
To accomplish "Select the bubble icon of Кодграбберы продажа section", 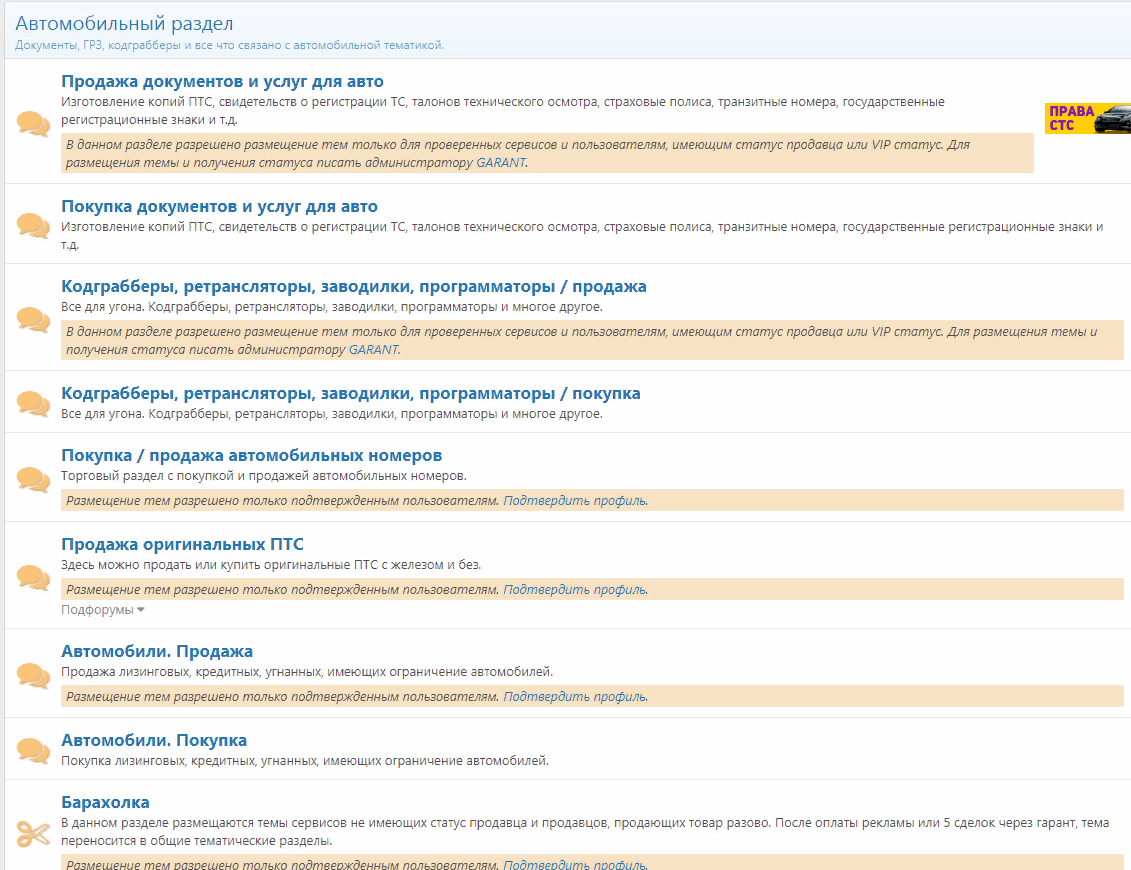I will coord(31,320).
